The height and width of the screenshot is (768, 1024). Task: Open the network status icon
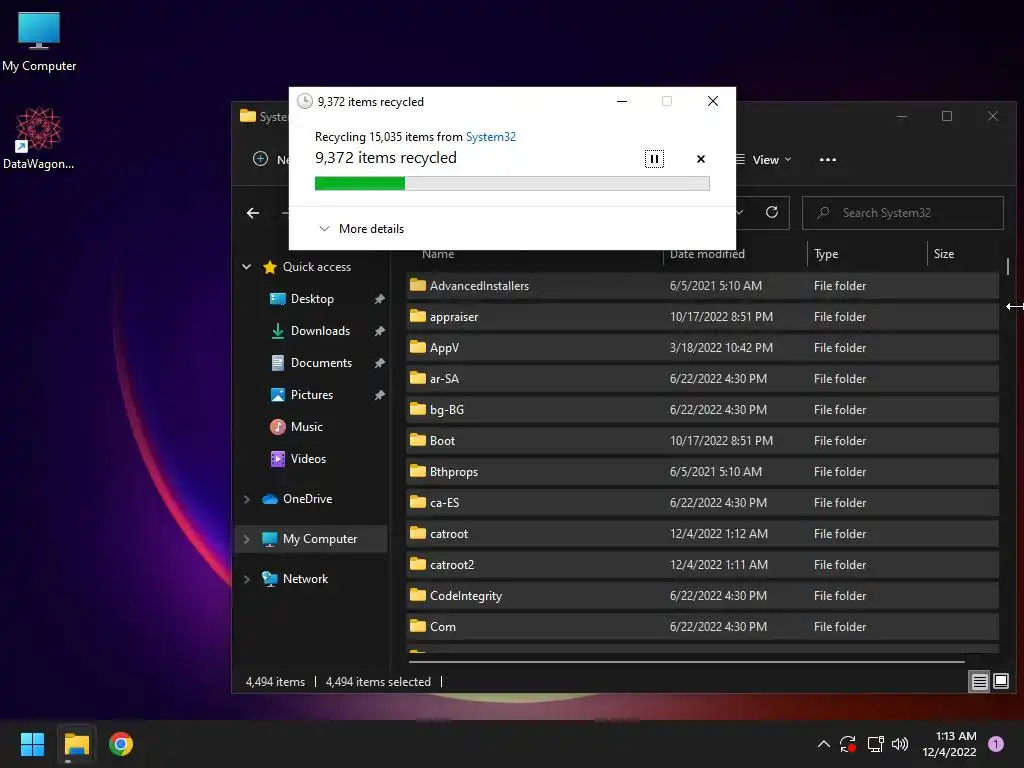pyautogui.click(x=875, y=744)
